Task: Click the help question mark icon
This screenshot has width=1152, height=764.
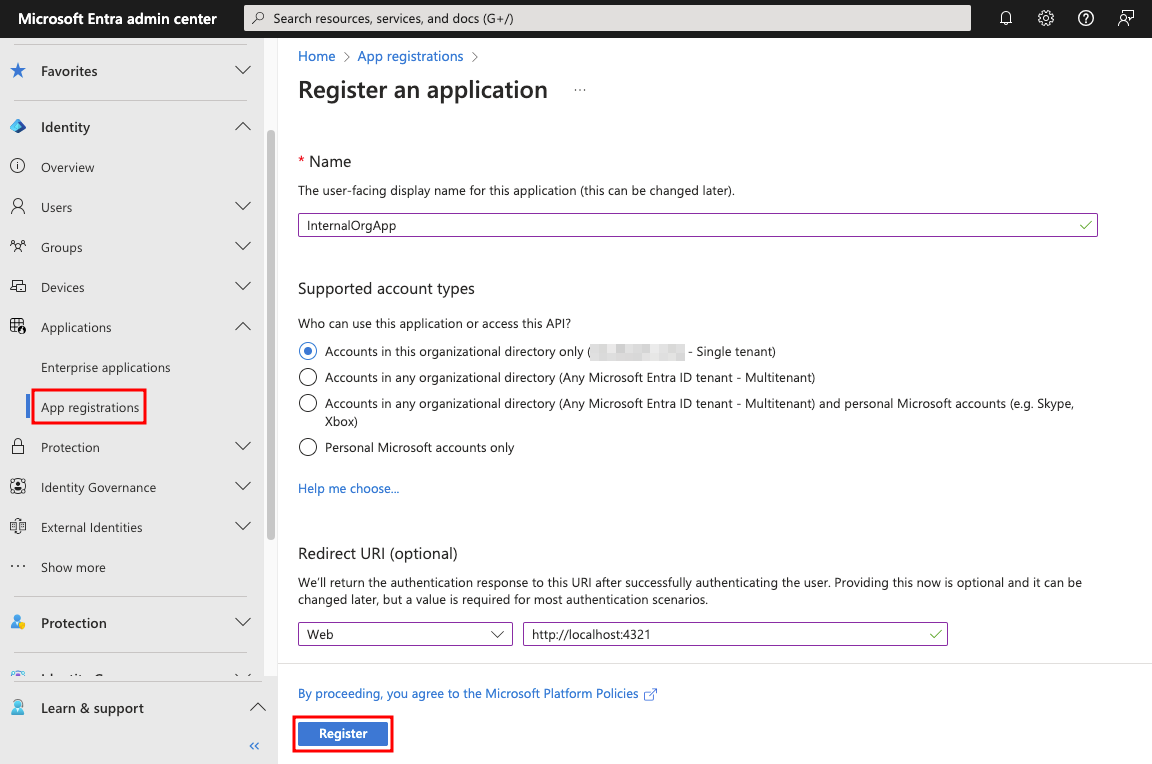Action: 1085,18
